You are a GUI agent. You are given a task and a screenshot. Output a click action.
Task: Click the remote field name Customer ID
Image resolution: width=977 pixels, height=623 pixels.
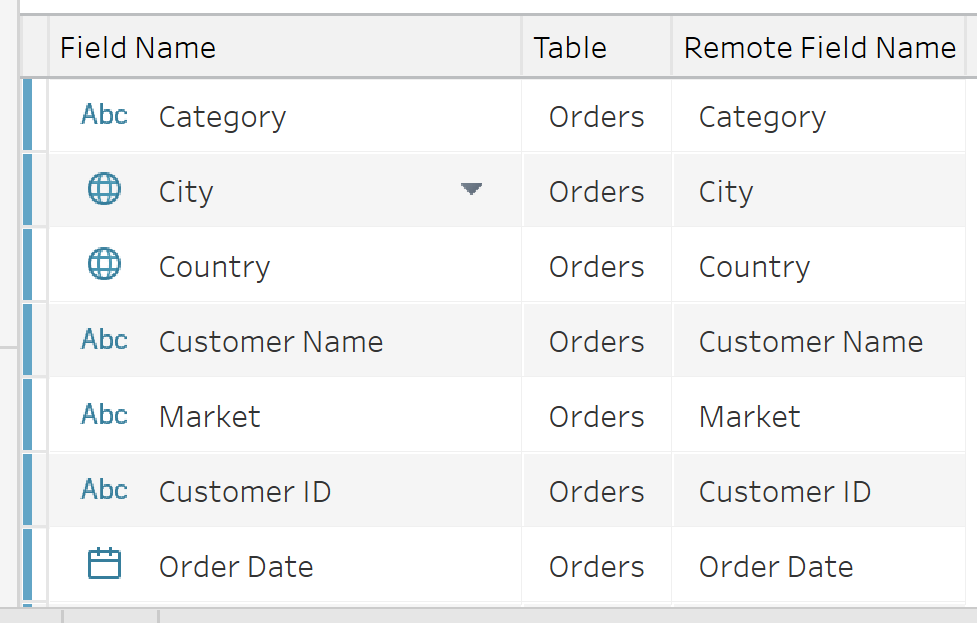pyautogui.click(x=784, y=490)
